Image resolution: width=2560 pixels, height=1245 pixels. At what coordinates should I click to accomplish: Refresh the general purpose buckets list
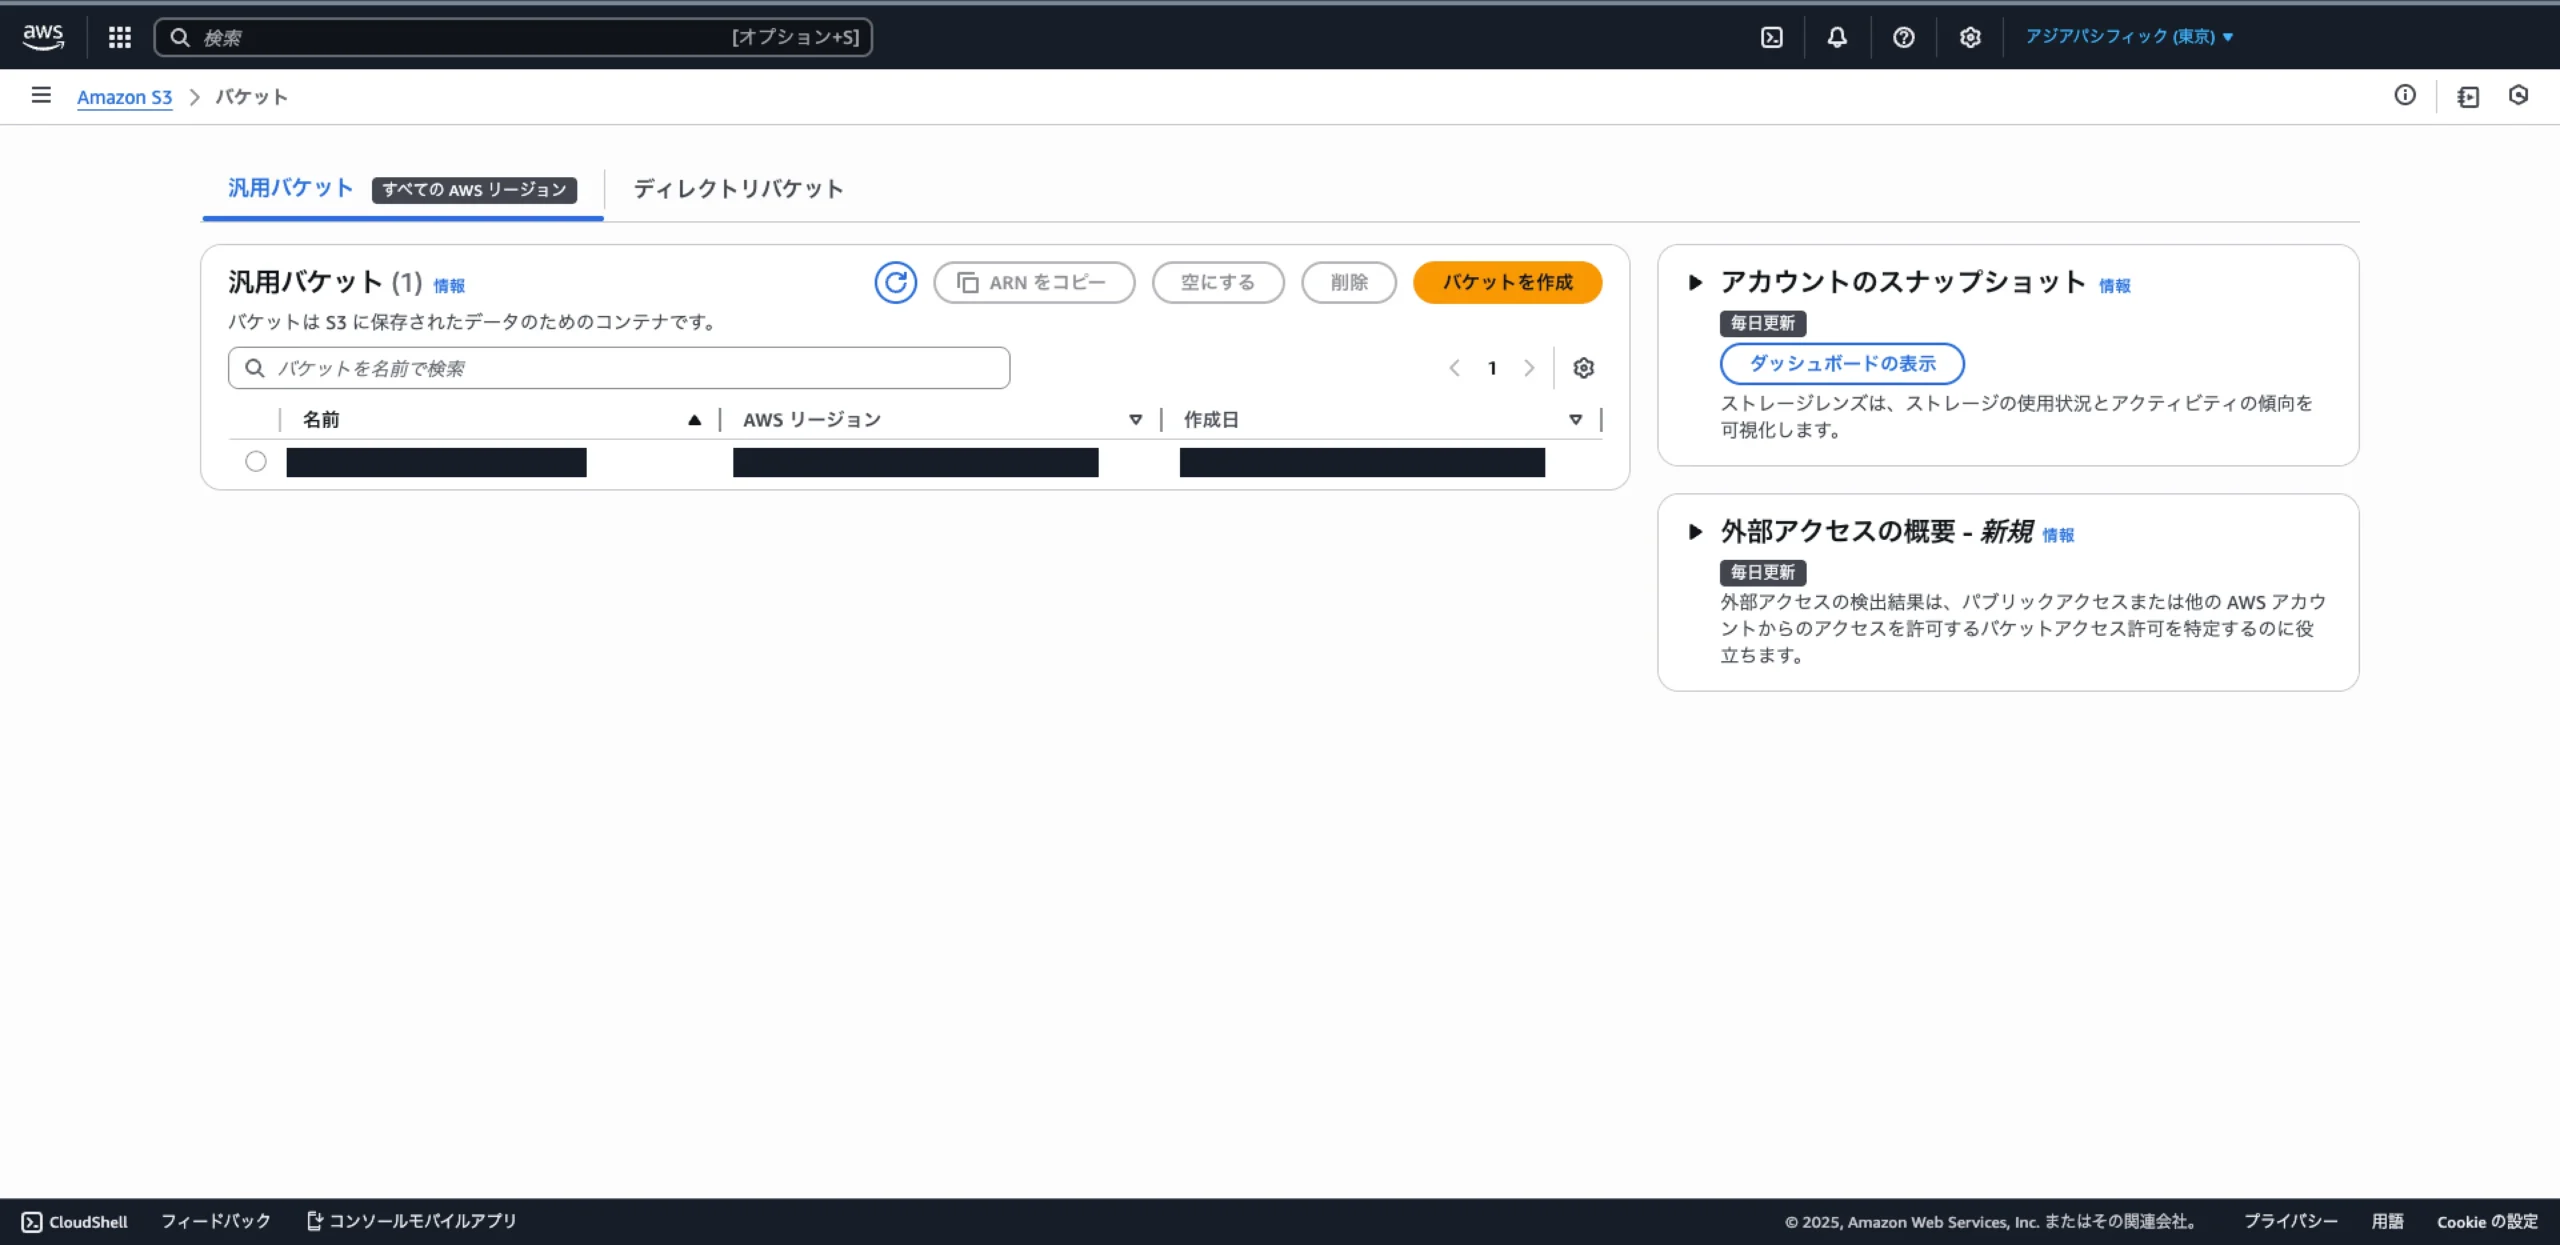click(x=895, y=283)
